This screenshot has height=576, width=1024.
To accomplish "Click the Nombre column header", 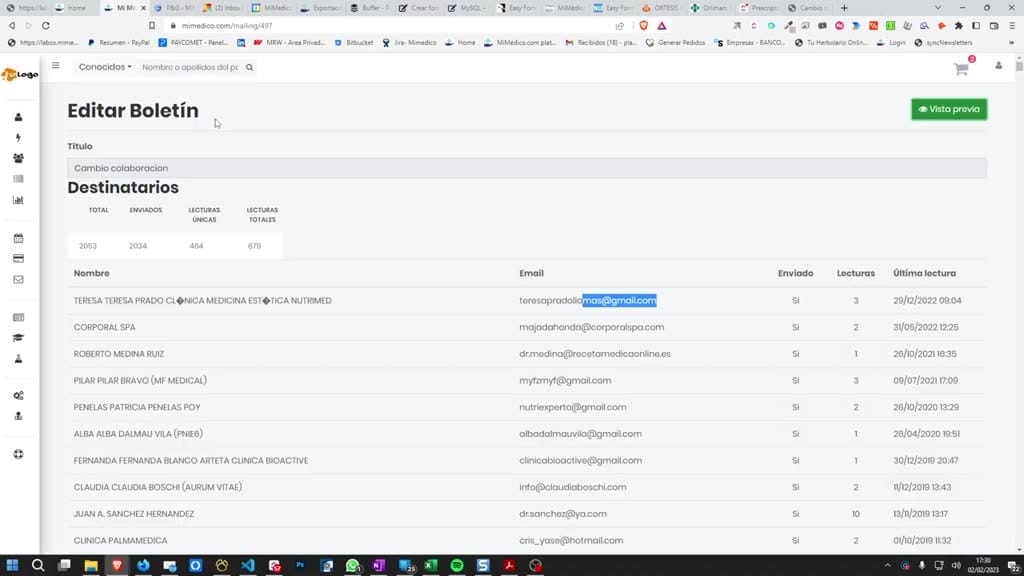I will [x=91, y=273].
